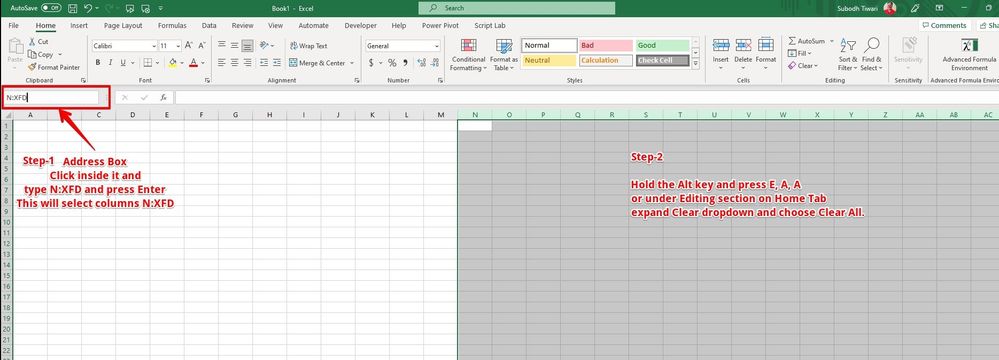This screenshot has width=999, height=360.
Task: Open the Font Color dropdown arrow
Action: pos(202,63)
